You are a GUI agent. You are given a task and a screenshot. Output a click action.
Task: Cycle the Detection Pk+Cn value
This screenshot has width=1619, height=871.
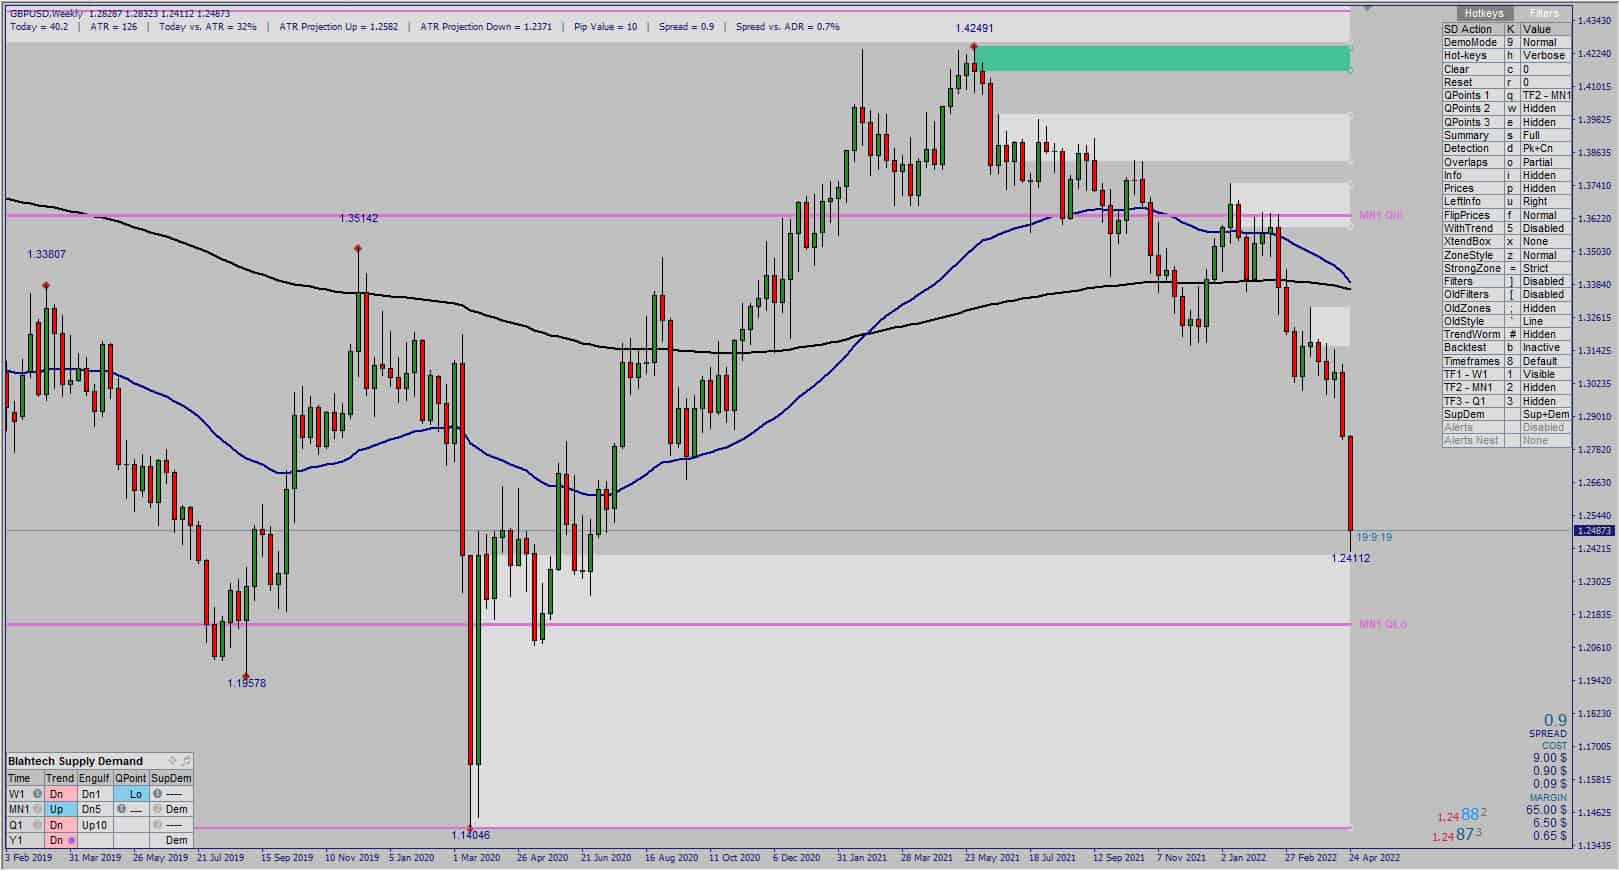[1545, 148]
